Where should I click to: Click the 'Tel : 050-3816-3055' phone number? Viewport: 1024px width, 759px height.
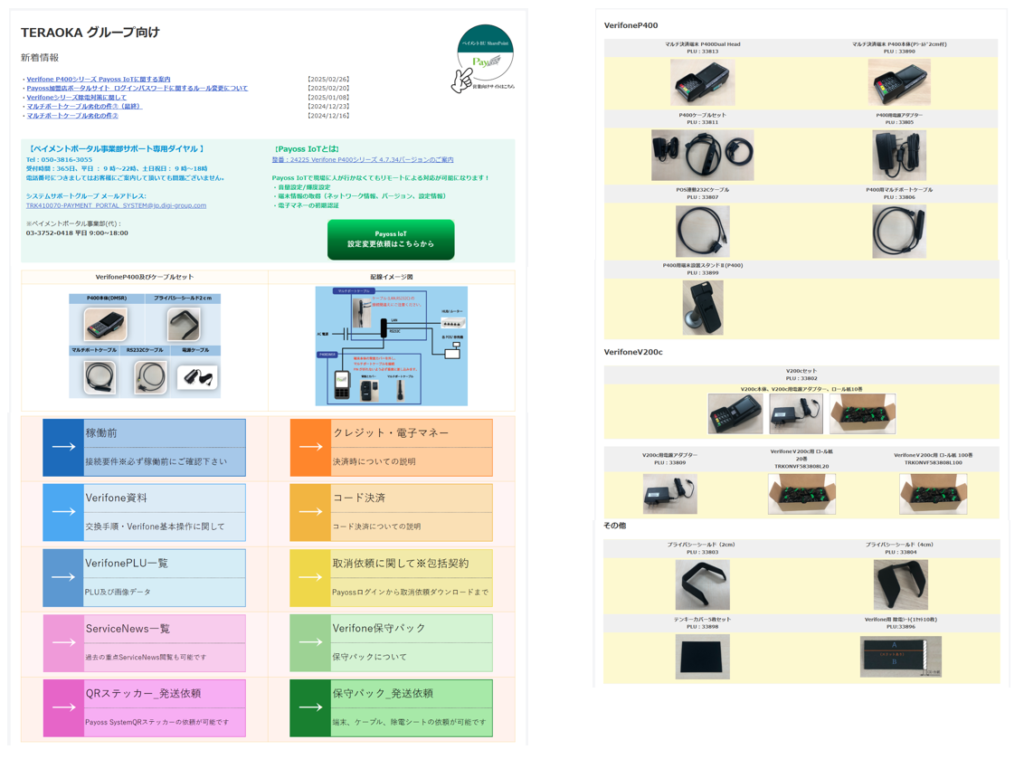(59, 159)
